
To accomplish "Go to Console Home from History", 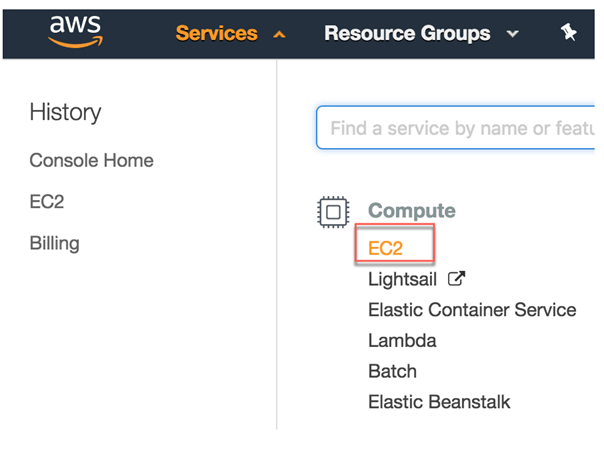I will [x=91, y=160].
